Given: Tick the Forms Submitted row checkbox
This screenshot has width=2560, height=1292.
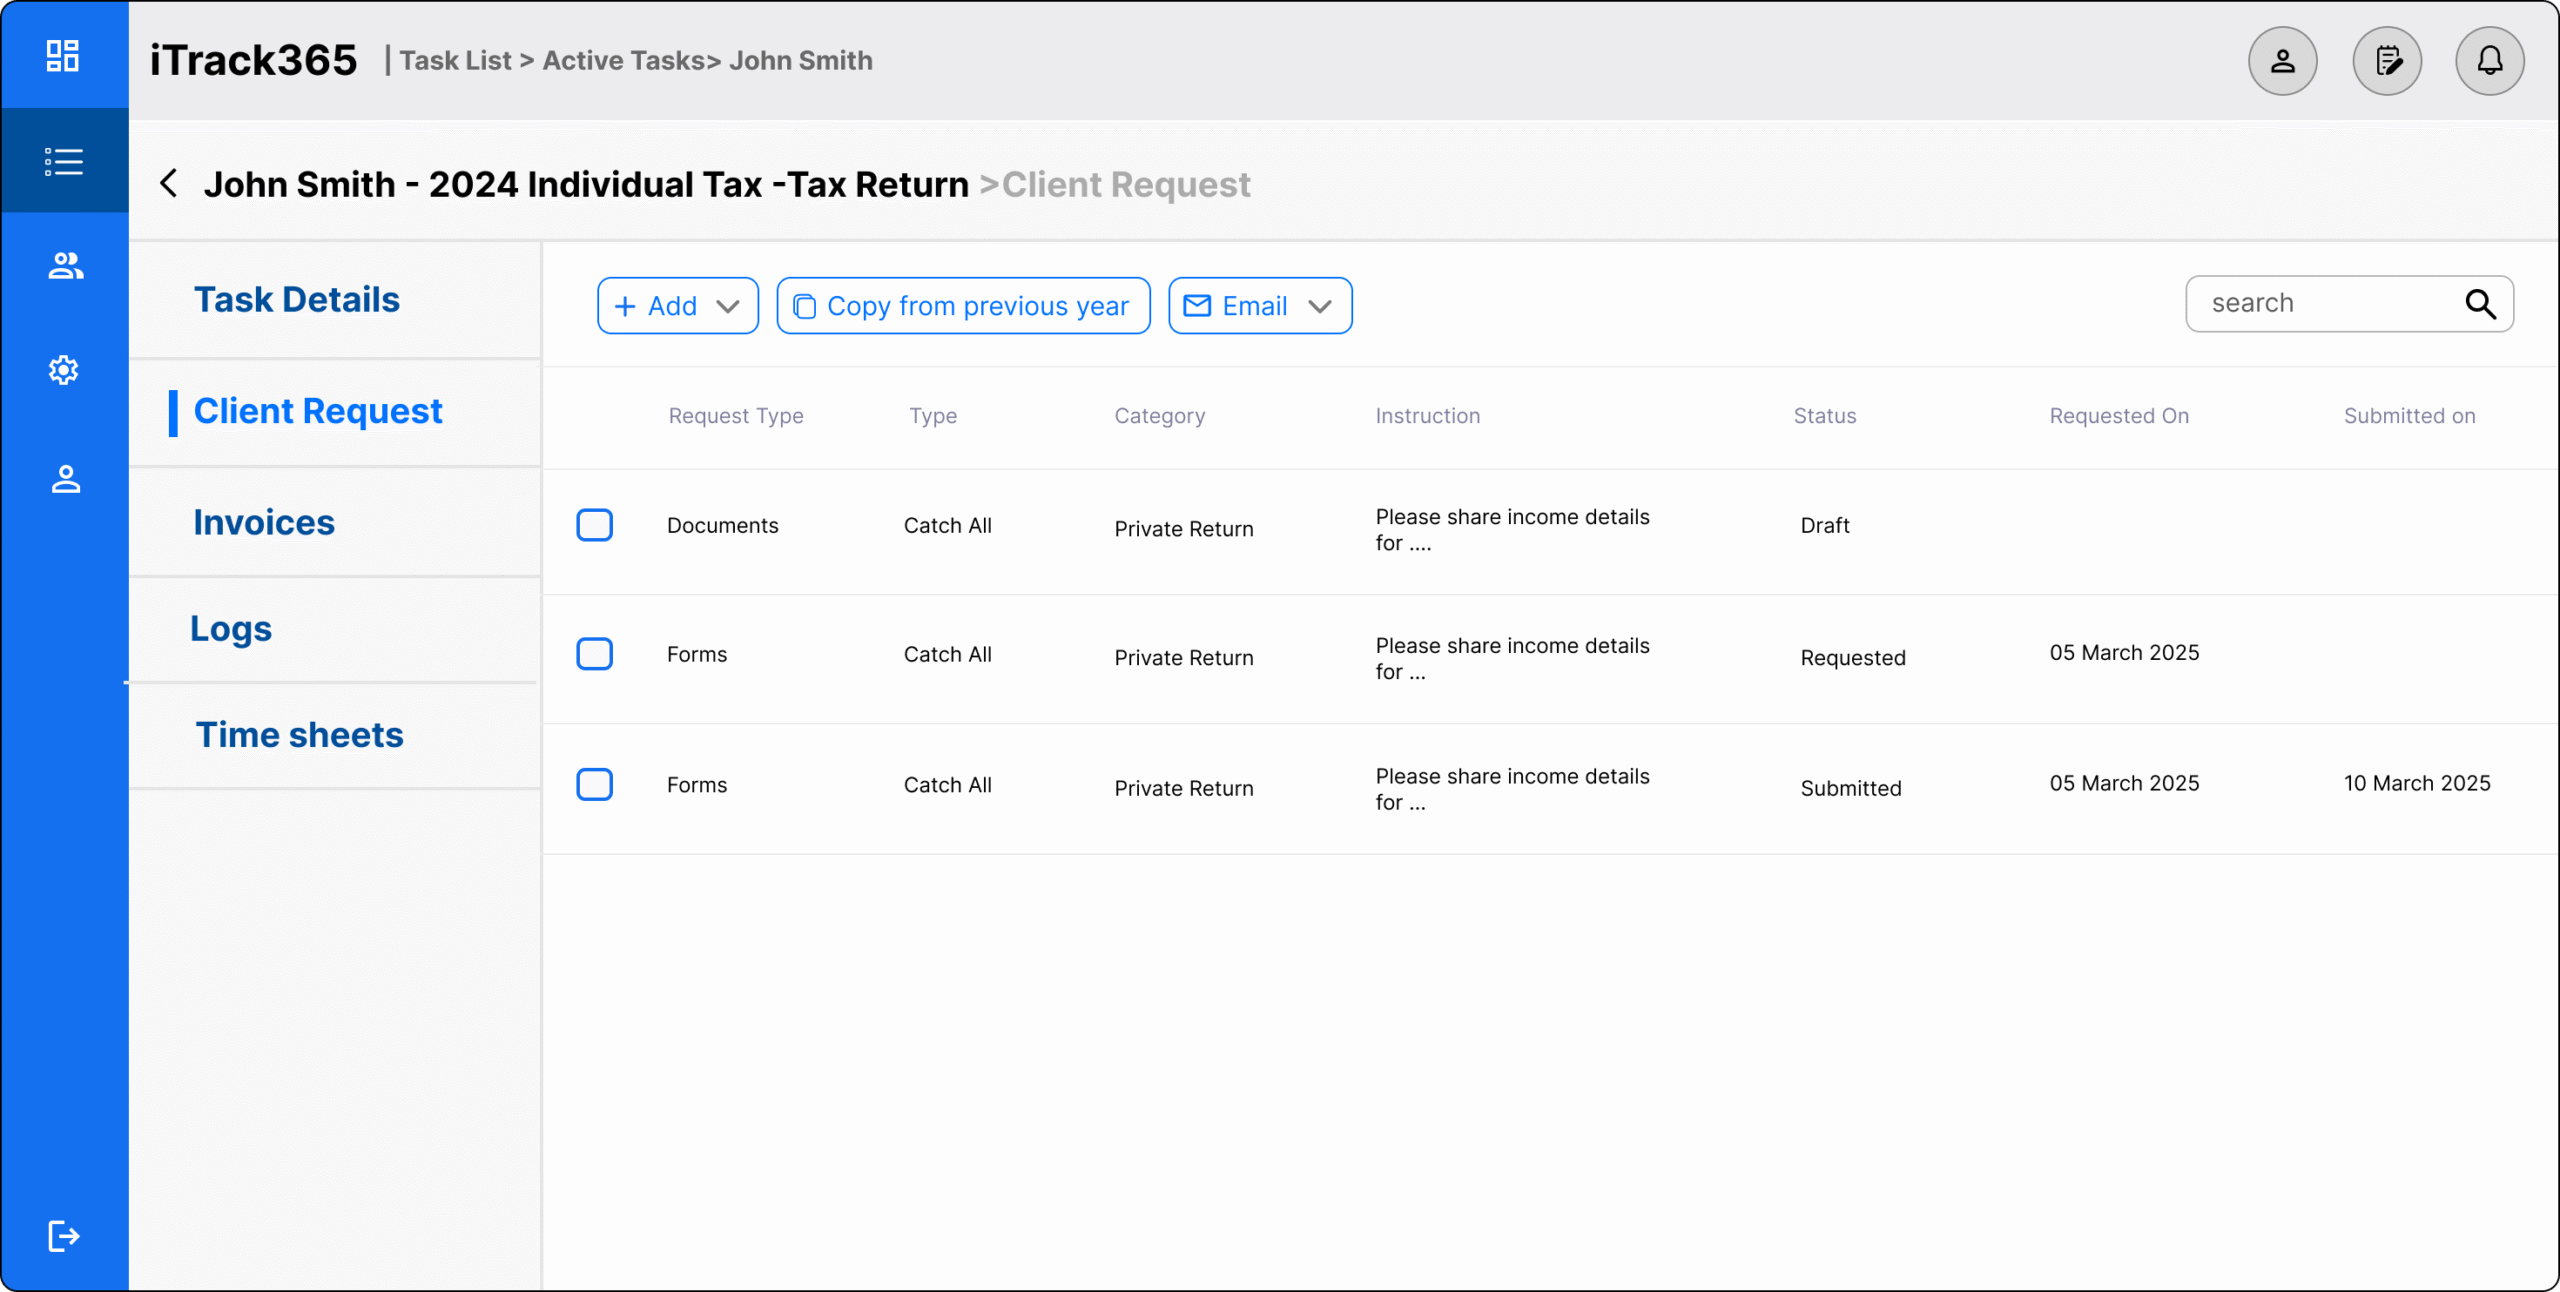Looking at the screenshot, I should (x=594, y=785).
